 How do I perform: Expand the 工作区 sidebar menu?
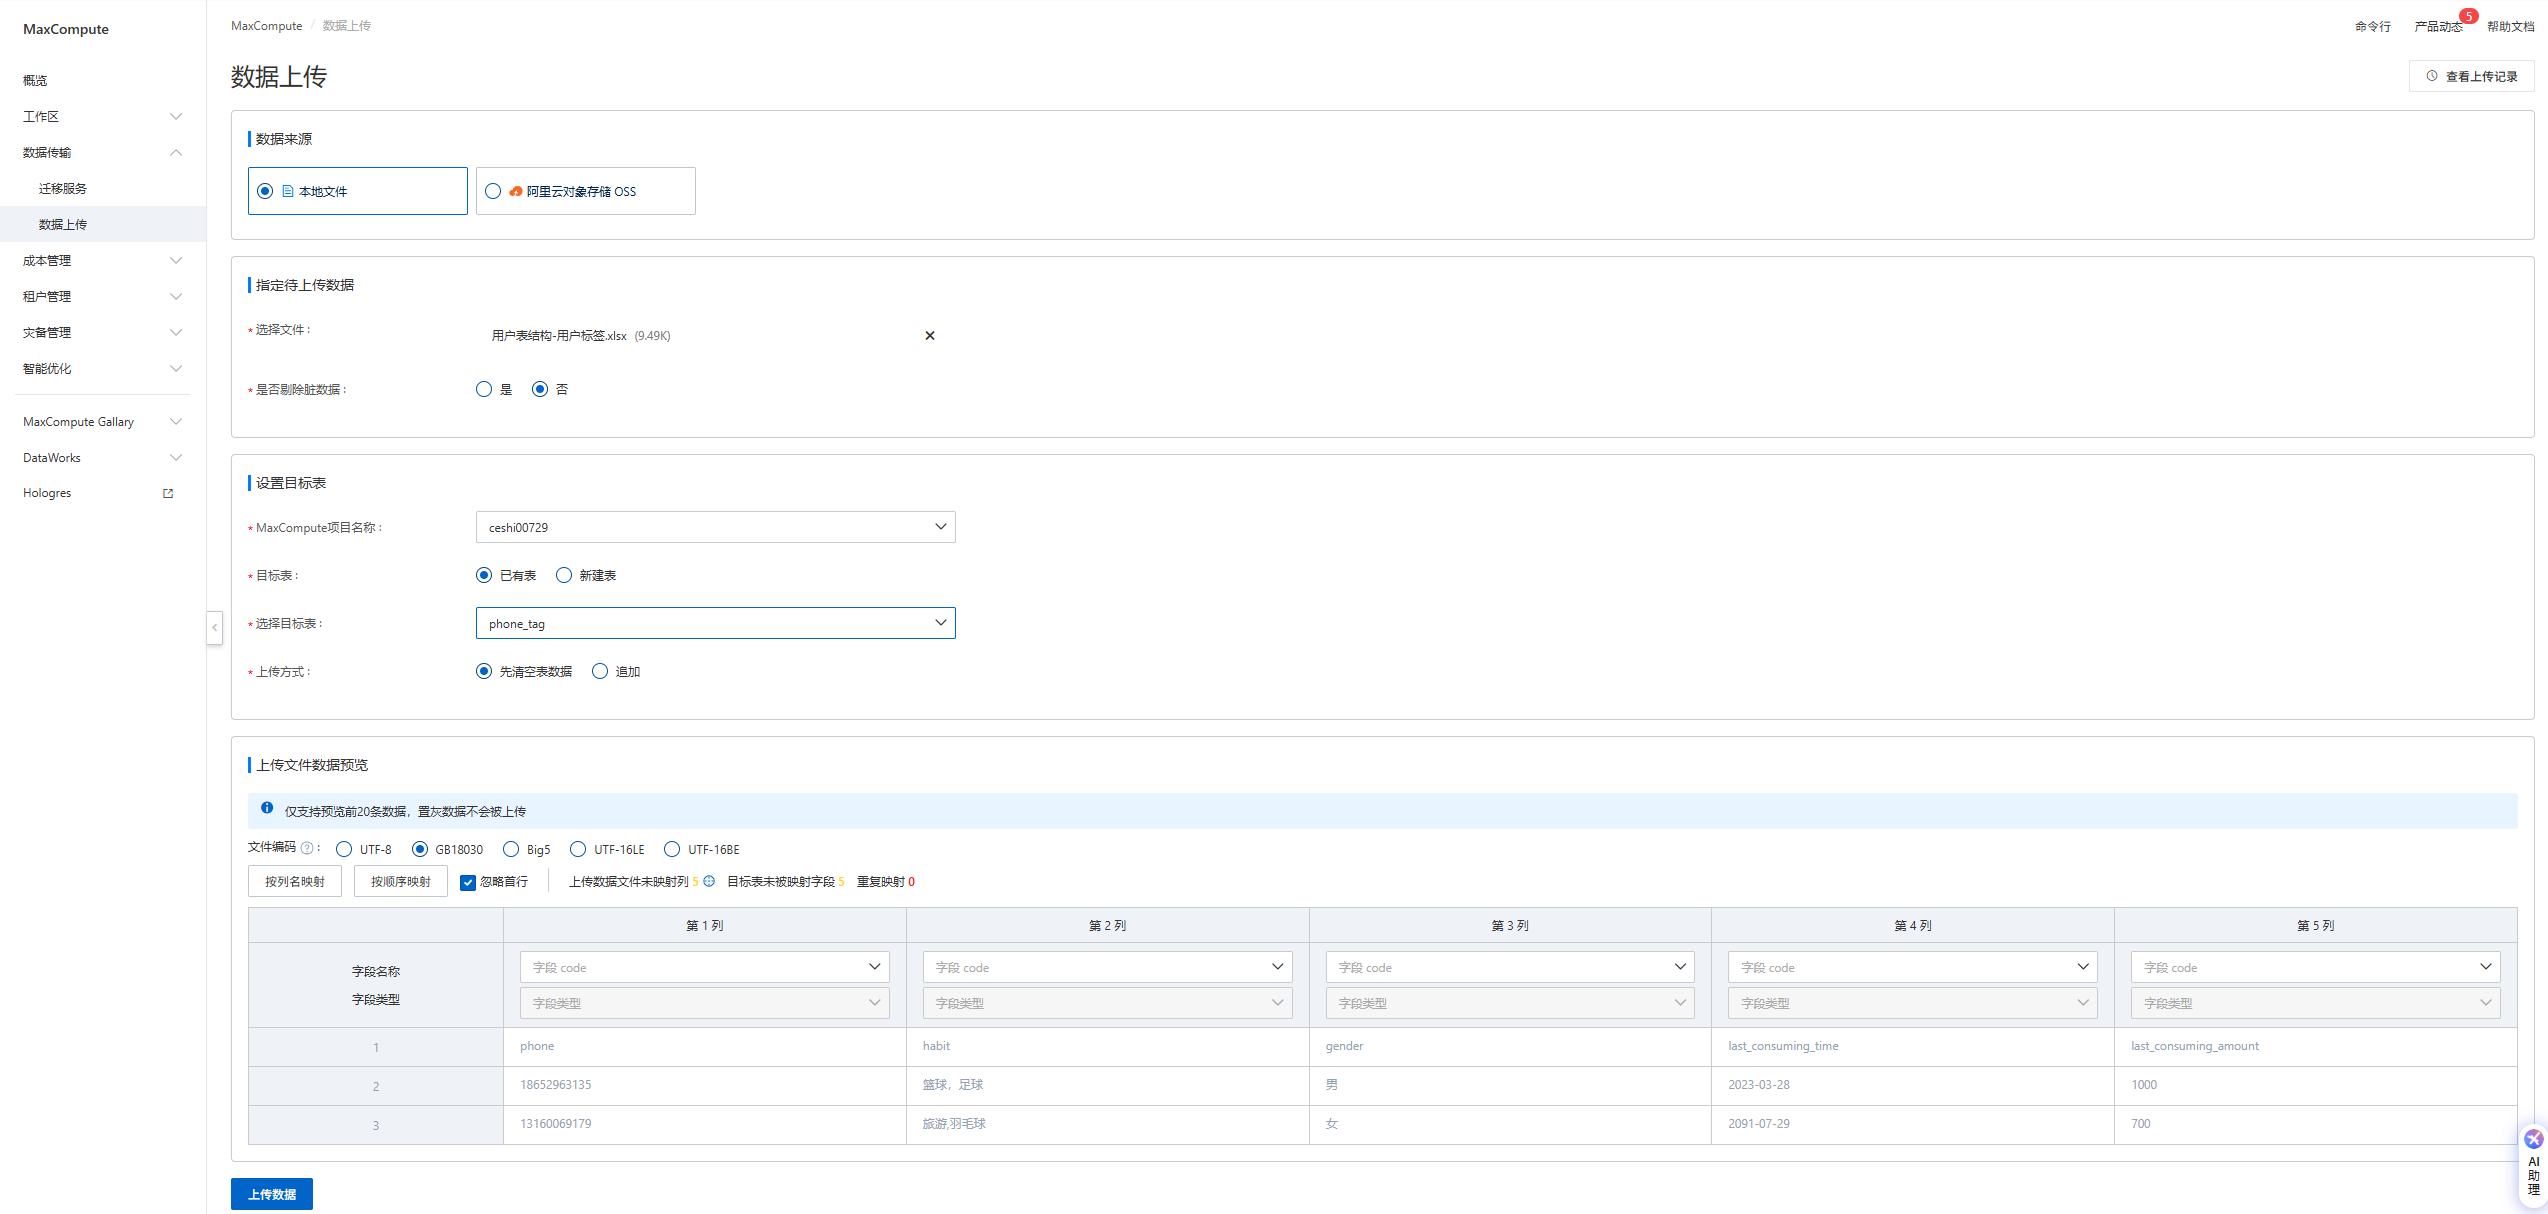tap(103, 116)
